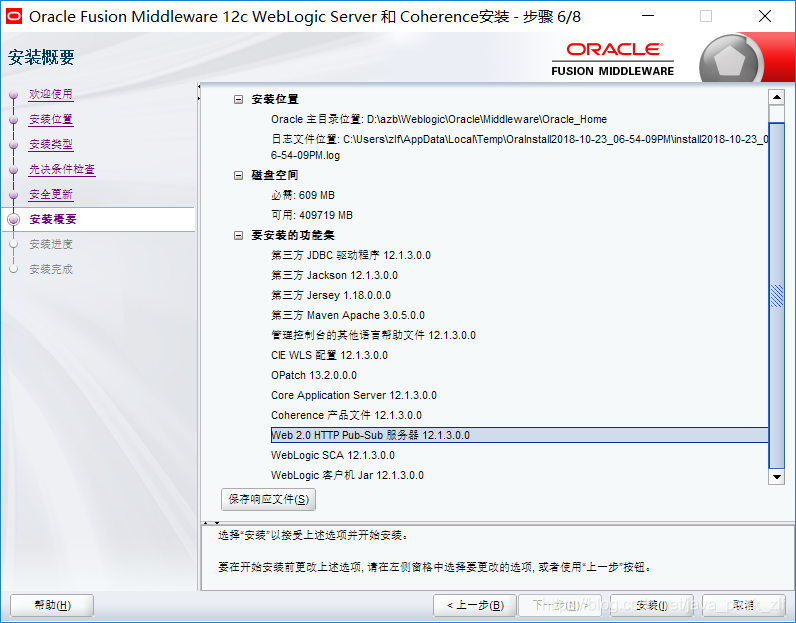
Task: Select OPatch 13.2.0.0.0 row
Action: [314, 375]
